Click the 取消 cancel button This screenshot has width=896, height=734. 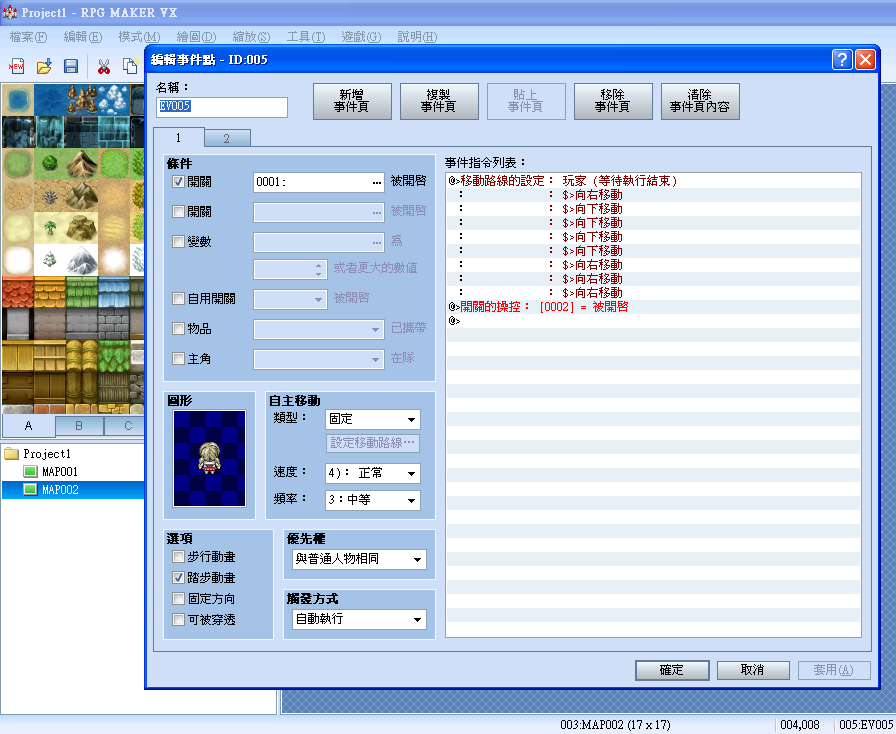tap(753, 670)
